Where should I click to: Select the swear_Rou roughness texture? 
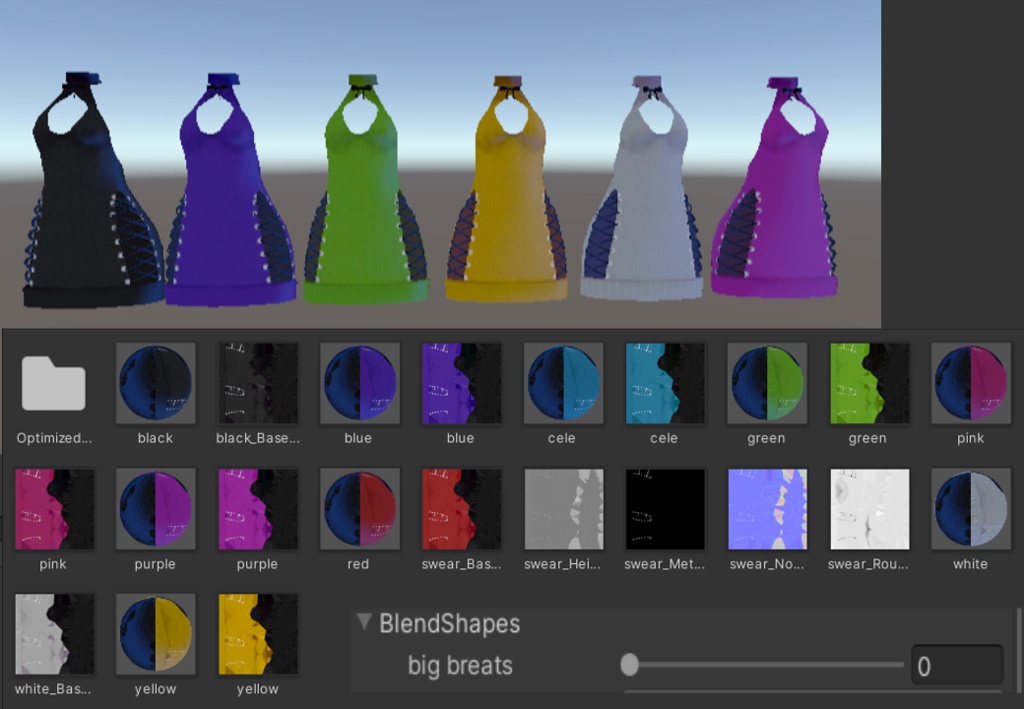[869, 509]
